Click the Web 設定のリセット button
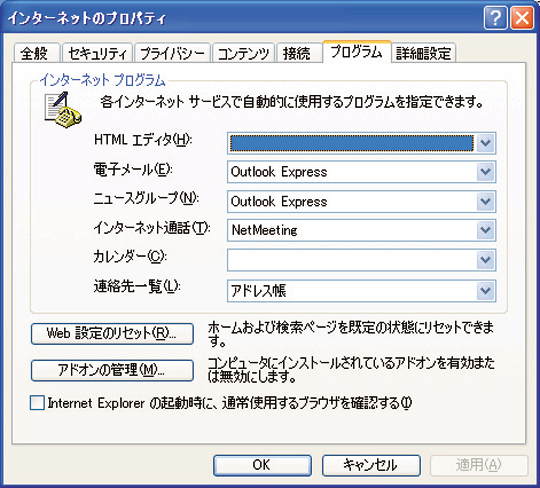The height and width of the screenshot is (488, 540). click(112, 333)
